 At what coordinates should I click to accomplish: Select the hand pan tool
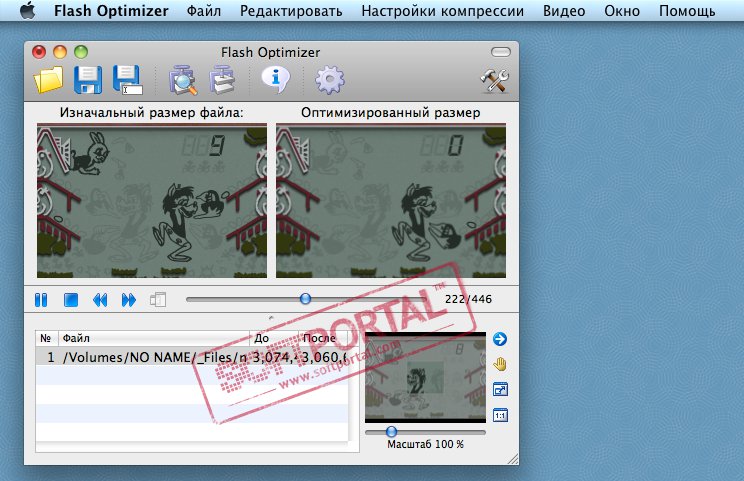(x=500, y=364)
